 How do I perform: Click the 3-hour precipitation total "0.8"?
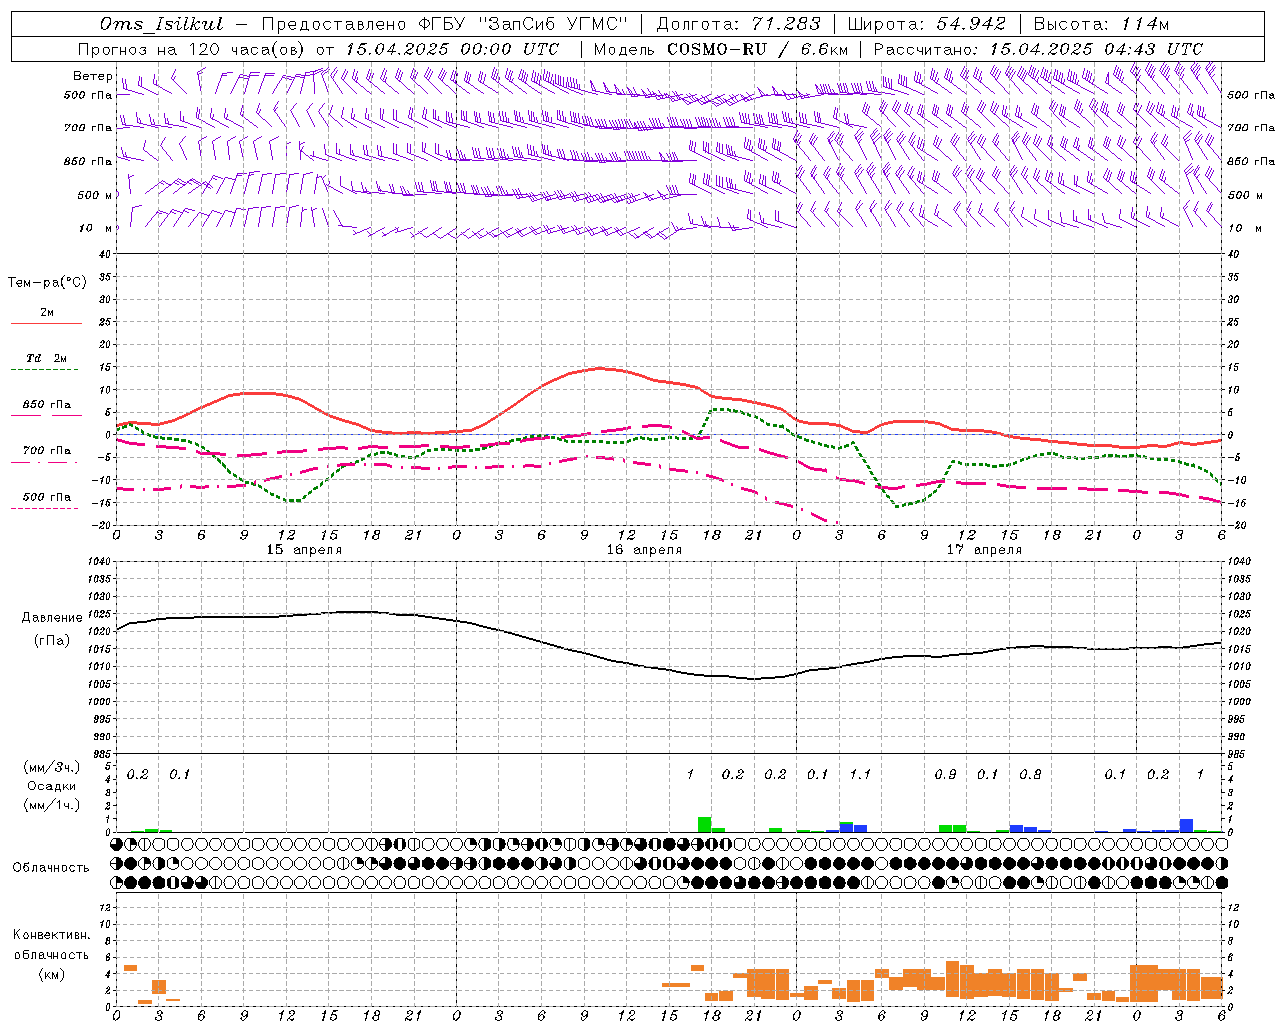pos(1030,774)
